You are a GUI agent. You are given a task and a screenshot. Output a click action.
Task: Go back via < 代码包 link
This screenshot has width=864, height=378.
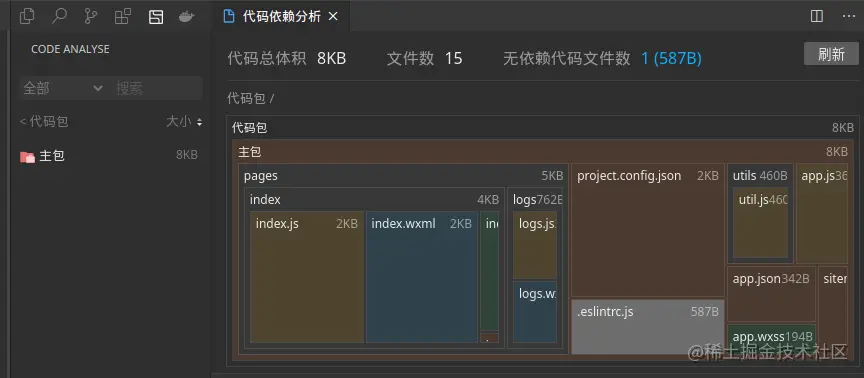click(x=44, y=122)
